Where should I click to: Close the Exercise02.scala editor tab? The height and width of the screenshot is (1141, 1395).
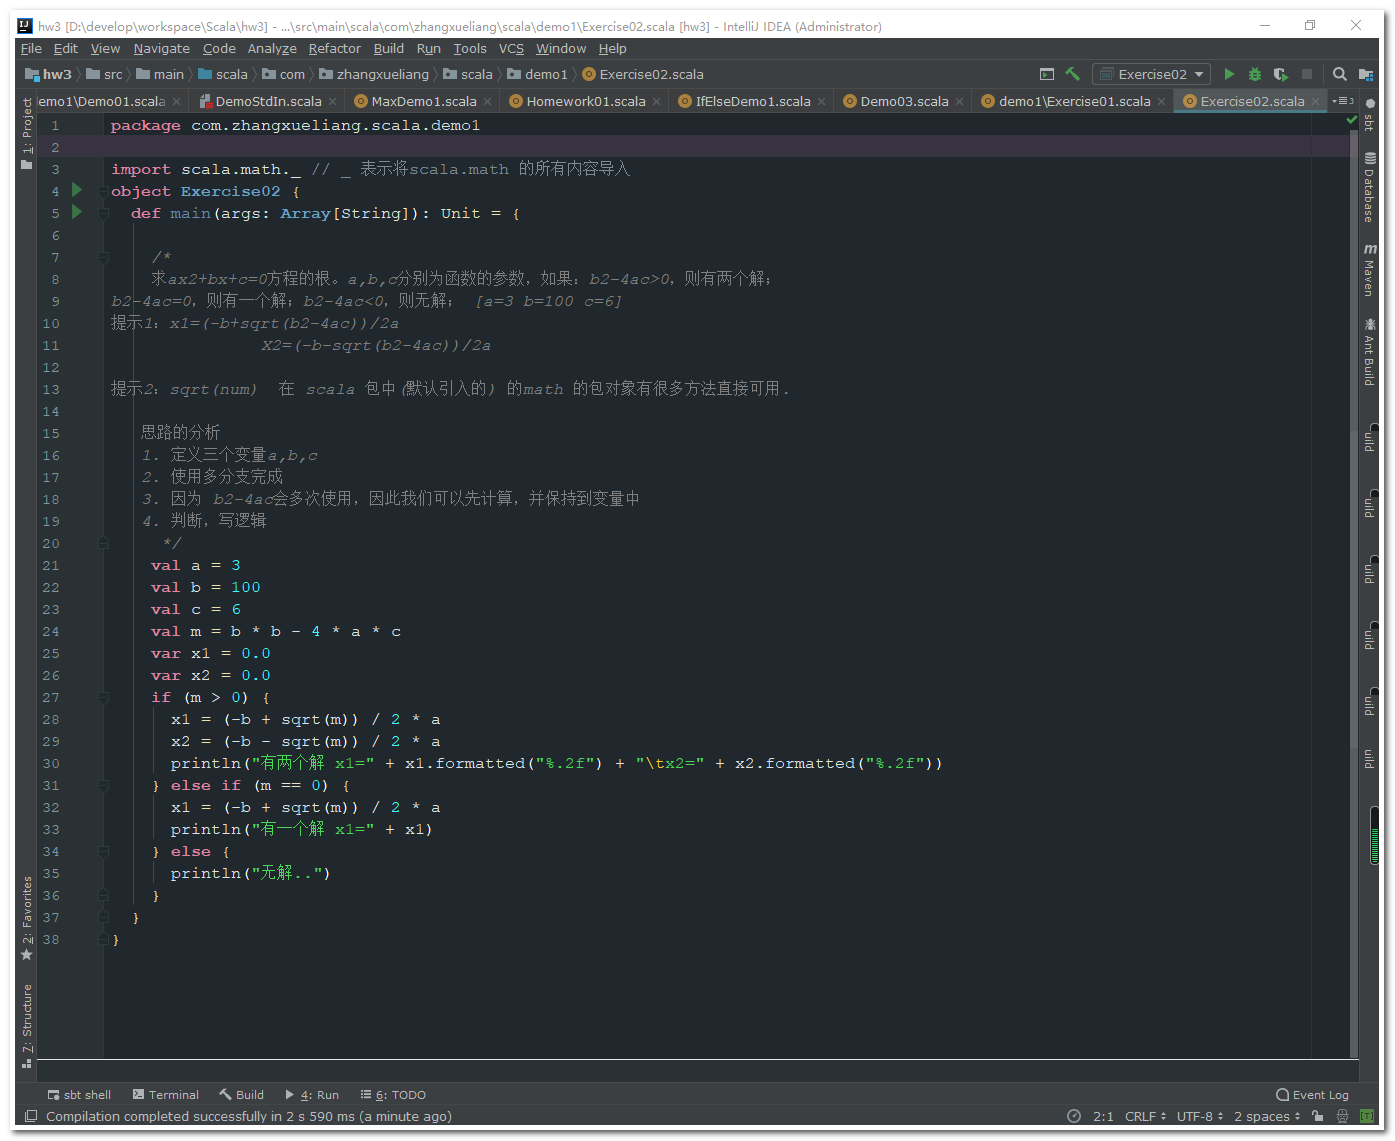(1315, 101)
